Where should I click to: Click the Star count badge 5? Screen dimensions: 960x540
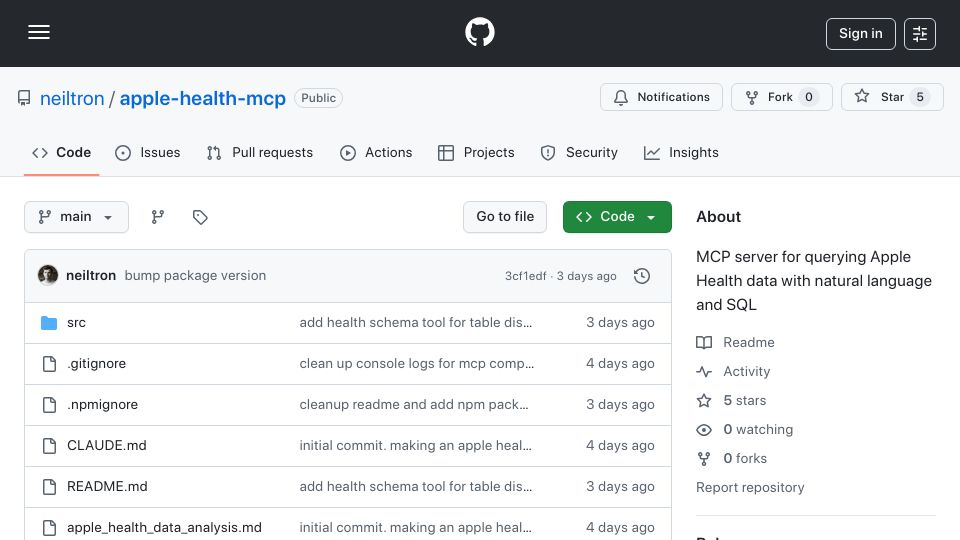920,97
